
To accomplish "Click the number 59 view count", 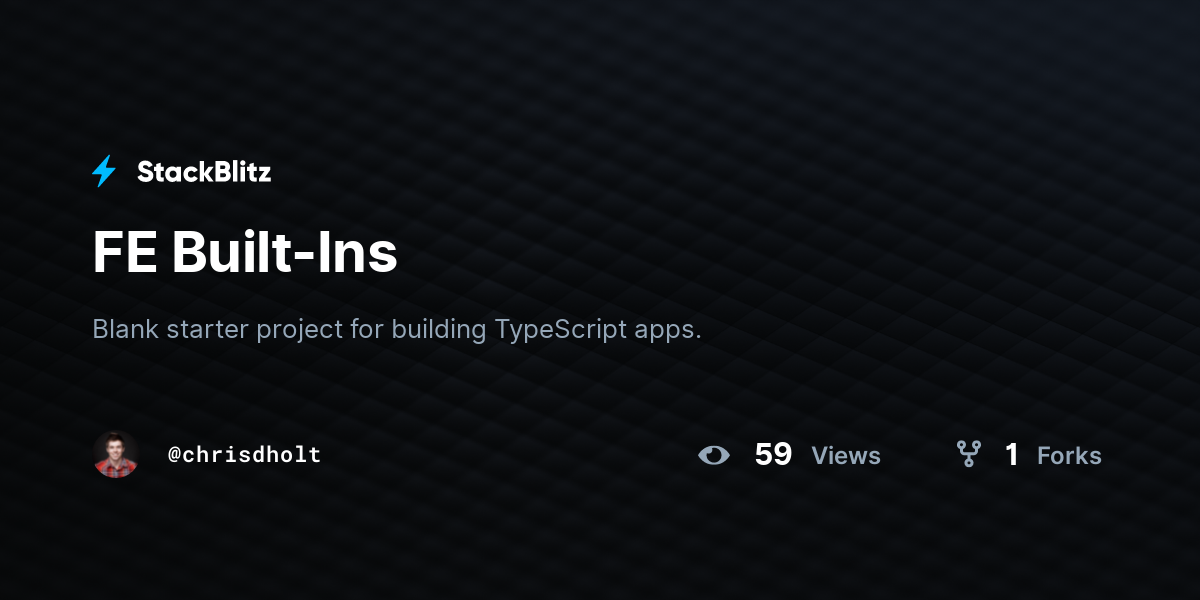I will (x=773, y=455).
